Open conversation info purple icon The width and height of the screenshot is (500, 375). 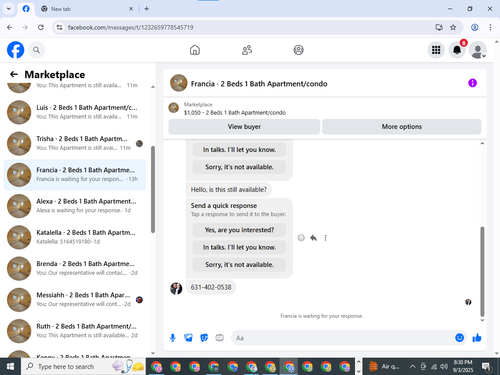[472, 83]
